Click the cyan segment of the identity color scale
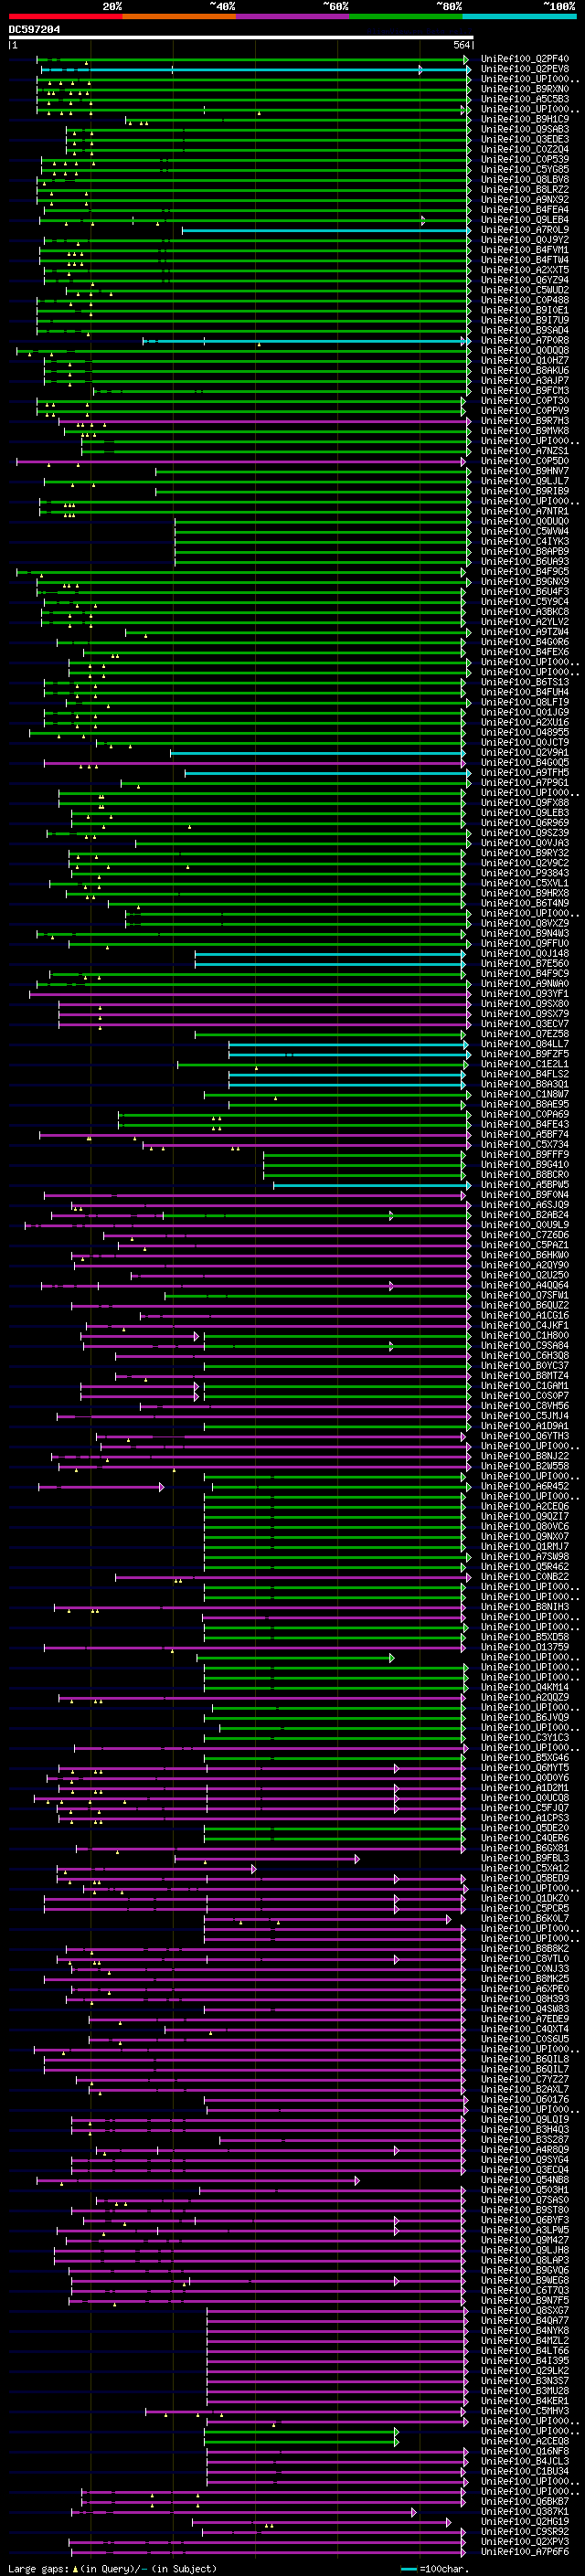 point(519,16)
